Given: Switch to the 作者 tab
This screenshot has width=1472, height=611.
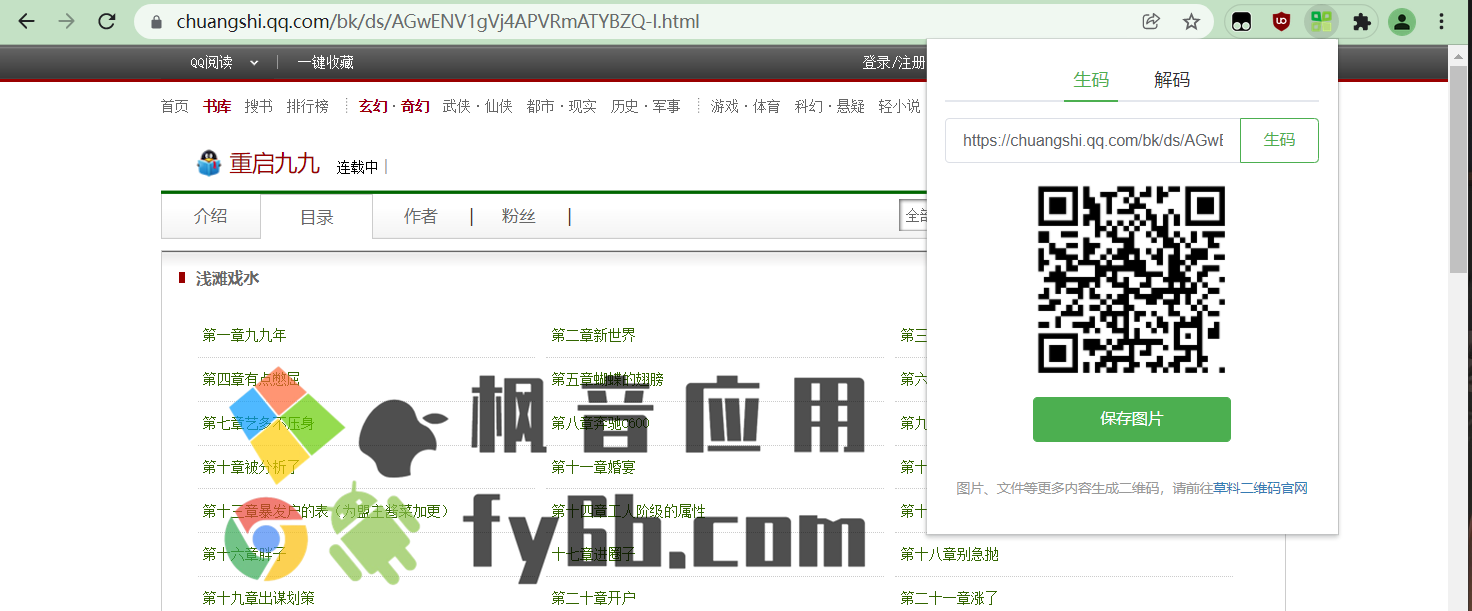Looking at the screenshot, I should pyautogui.click(x=421, y=216).
